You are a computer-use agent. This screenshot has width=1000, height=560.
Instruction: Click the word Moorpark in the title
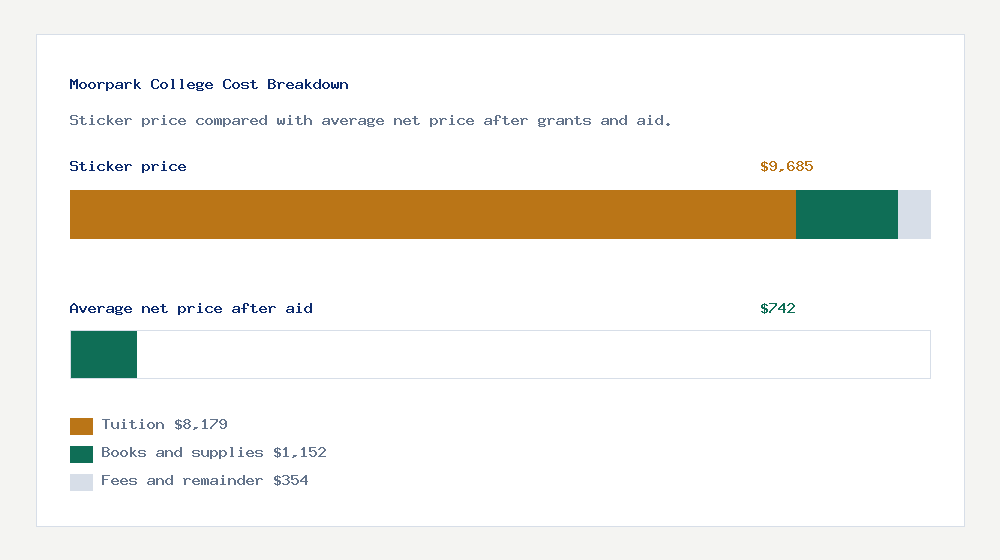pos(105,84)
